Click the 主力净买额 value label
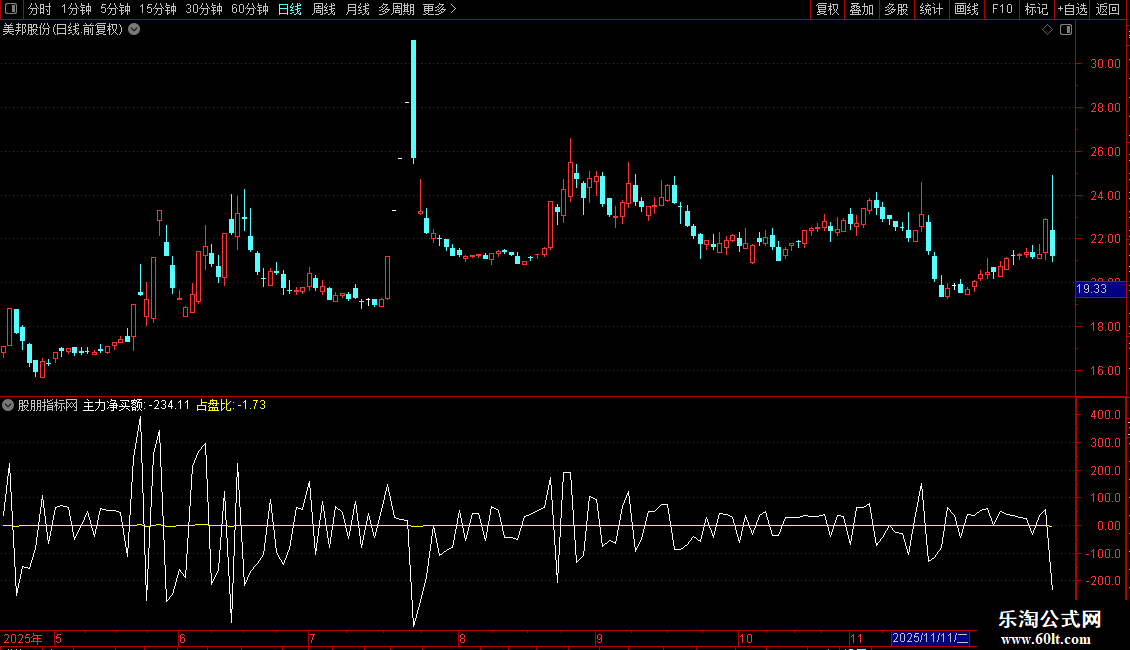Viewport: 1130px width, 650px height. point(136,405)
